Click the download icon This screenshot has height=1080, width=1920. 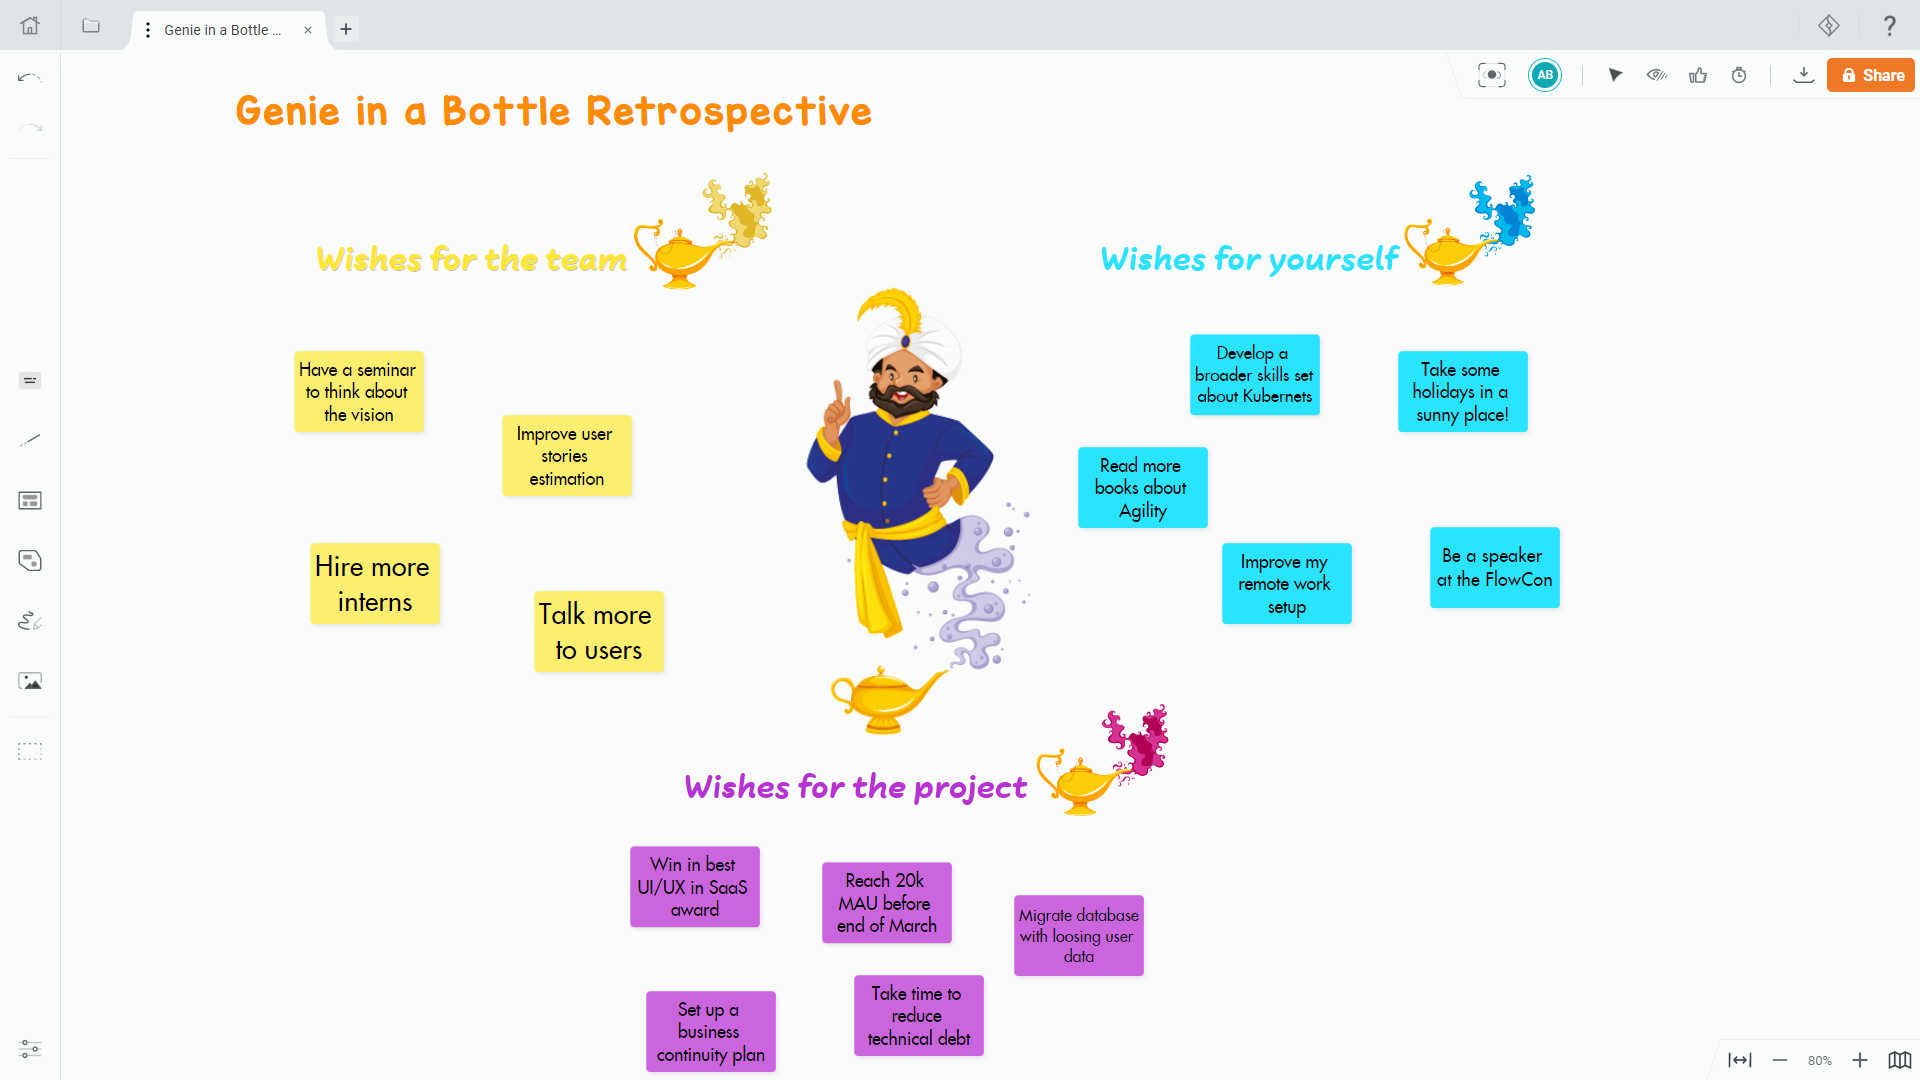[1803, 75]
